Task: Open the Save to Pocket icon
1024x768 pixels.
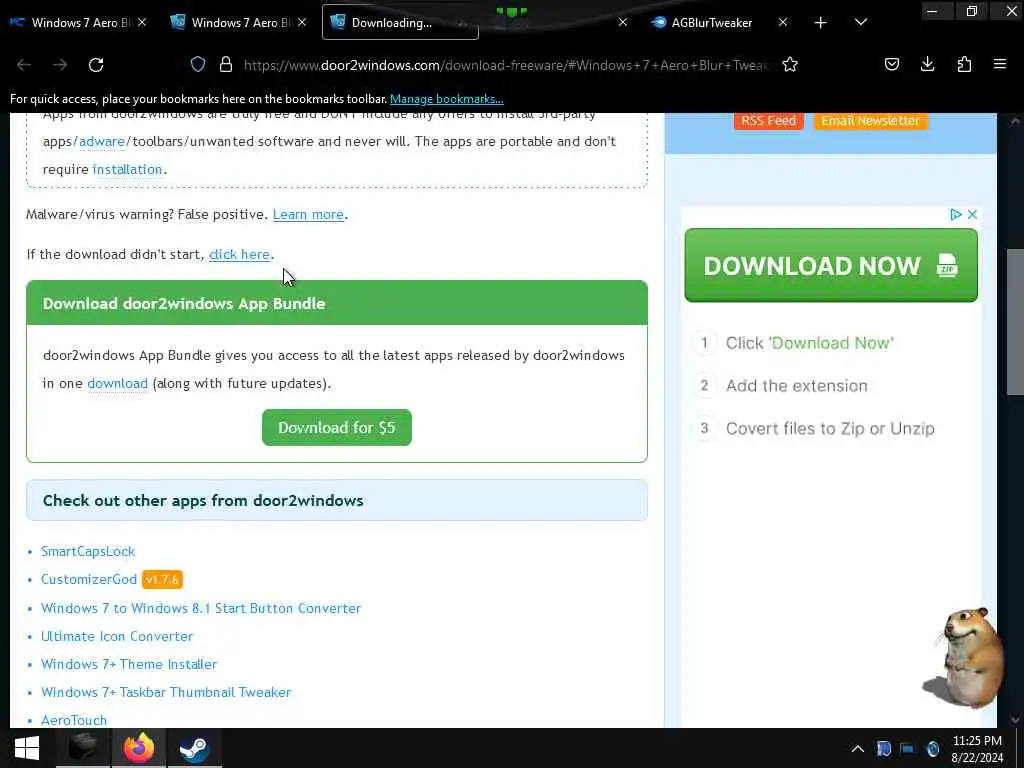Action: tap(891, 64)
